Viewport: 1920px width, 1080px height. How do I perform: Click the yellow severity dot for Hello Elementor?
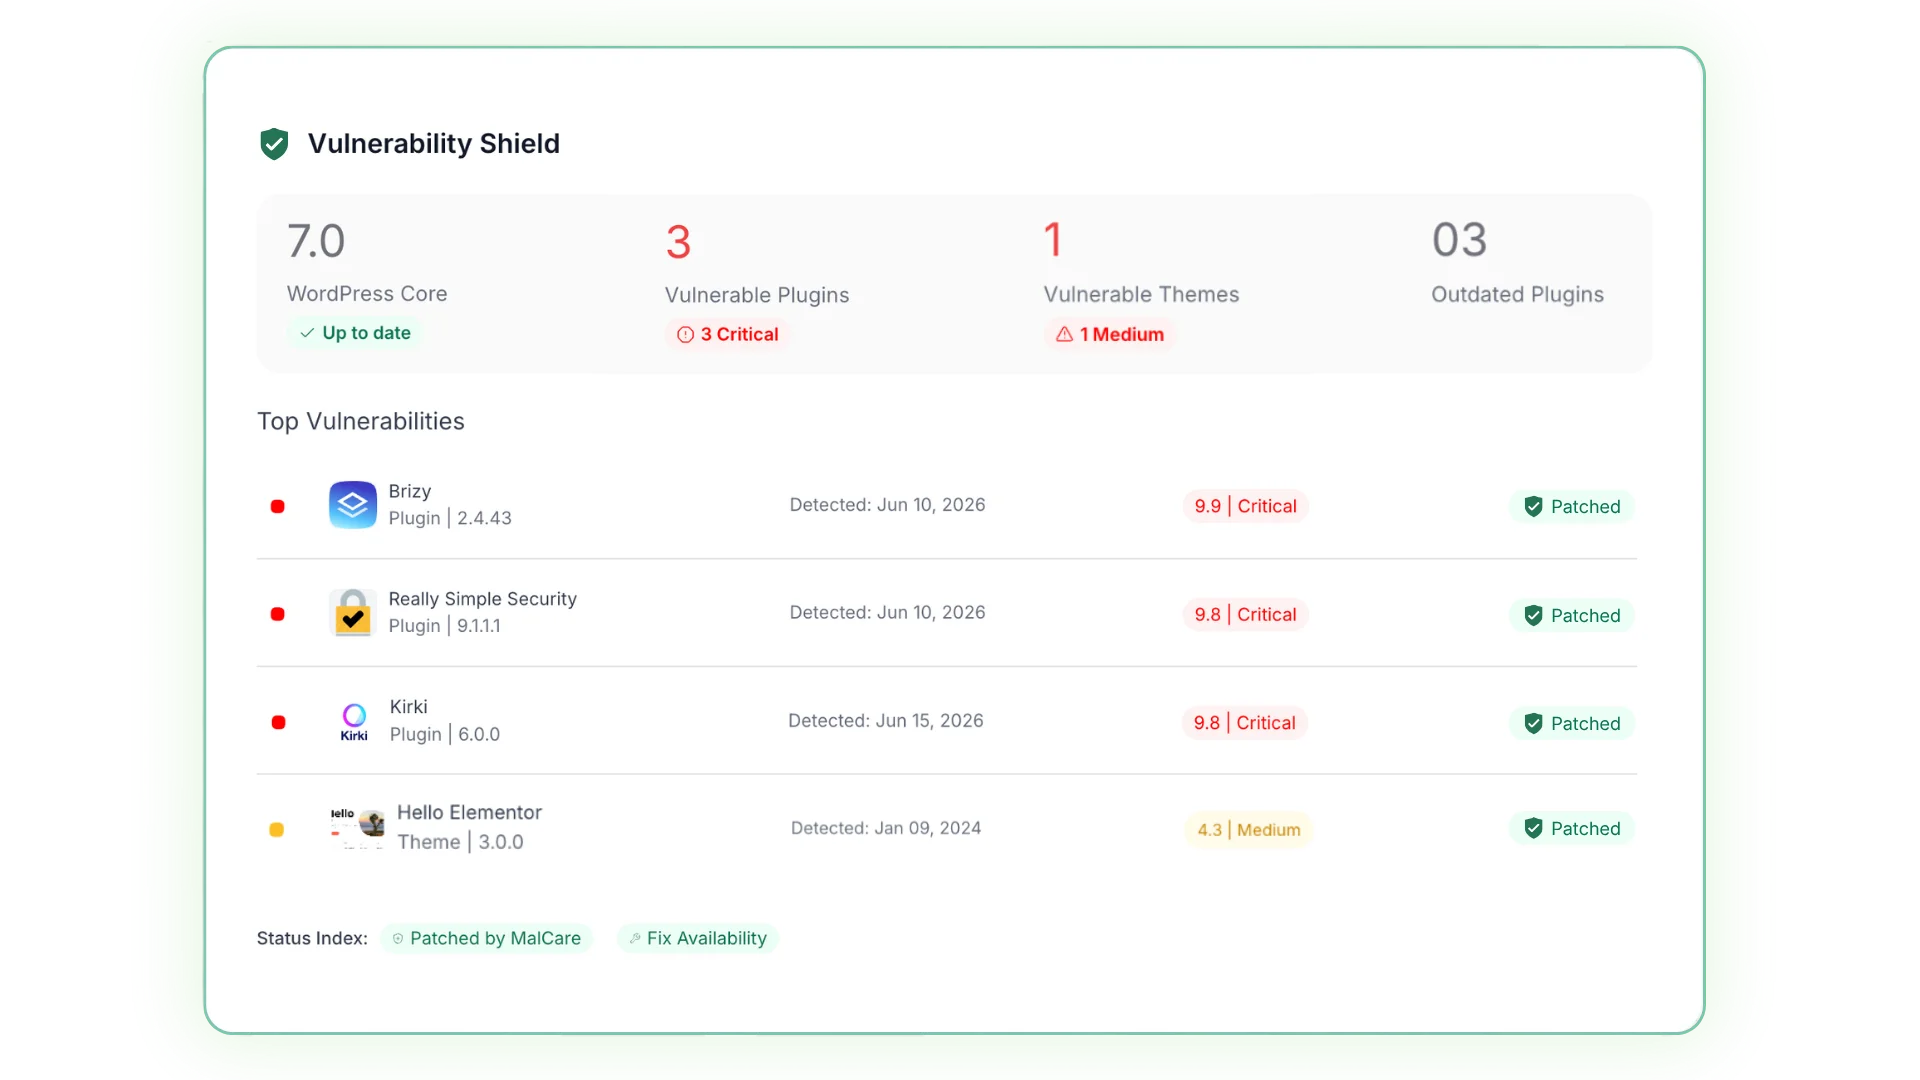277,830
